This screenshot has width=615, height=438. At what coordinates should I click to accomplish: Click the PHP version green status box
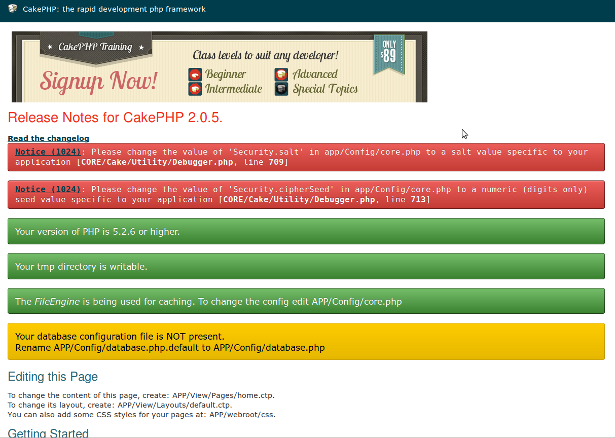click(x=310, y=231)
